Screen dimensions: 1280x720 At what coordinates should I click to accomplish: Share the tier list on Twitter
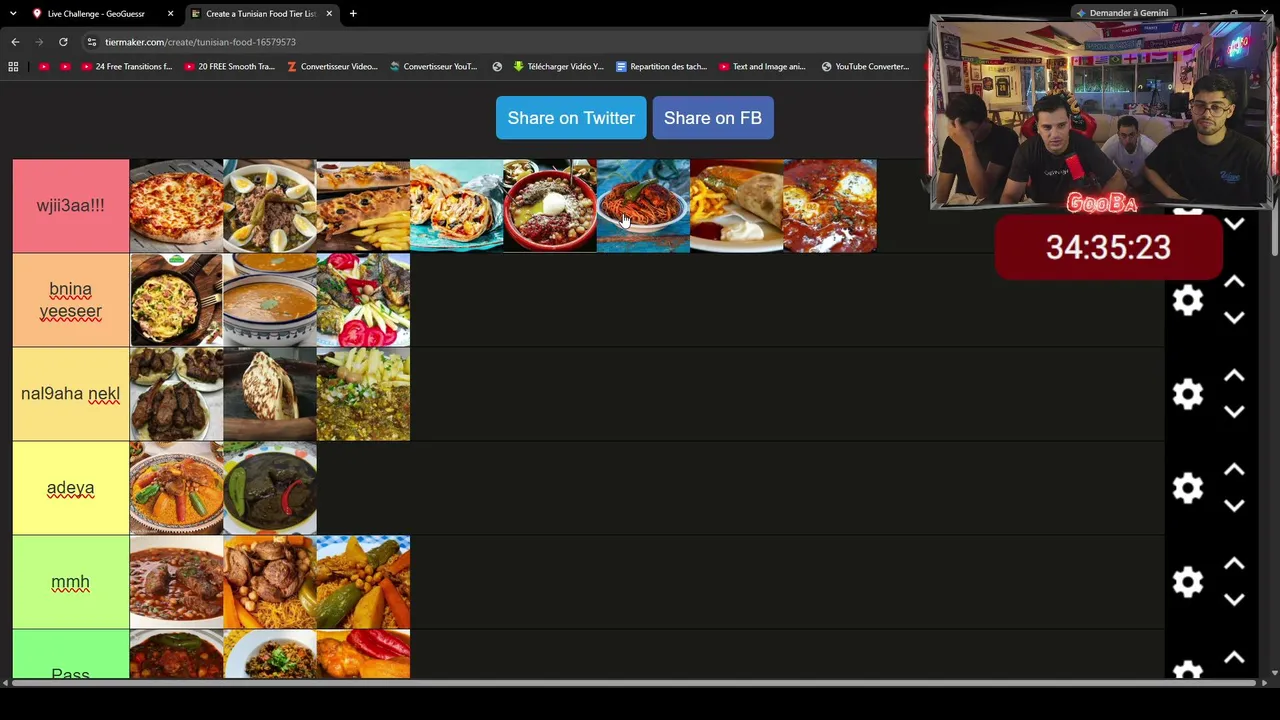pyautogui.click(x=571, y=118)
